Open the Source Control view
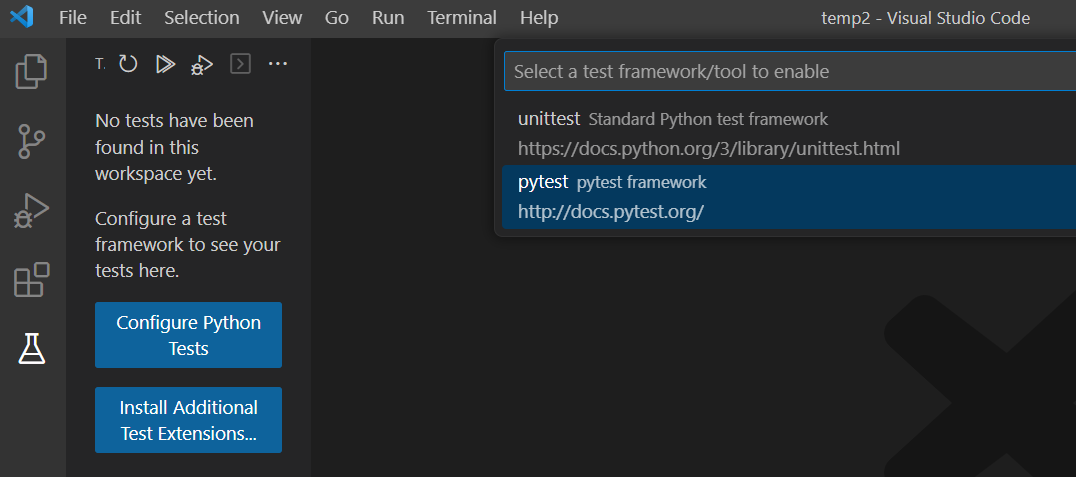Screen dimensions: 1076x477 coord(32,141)
